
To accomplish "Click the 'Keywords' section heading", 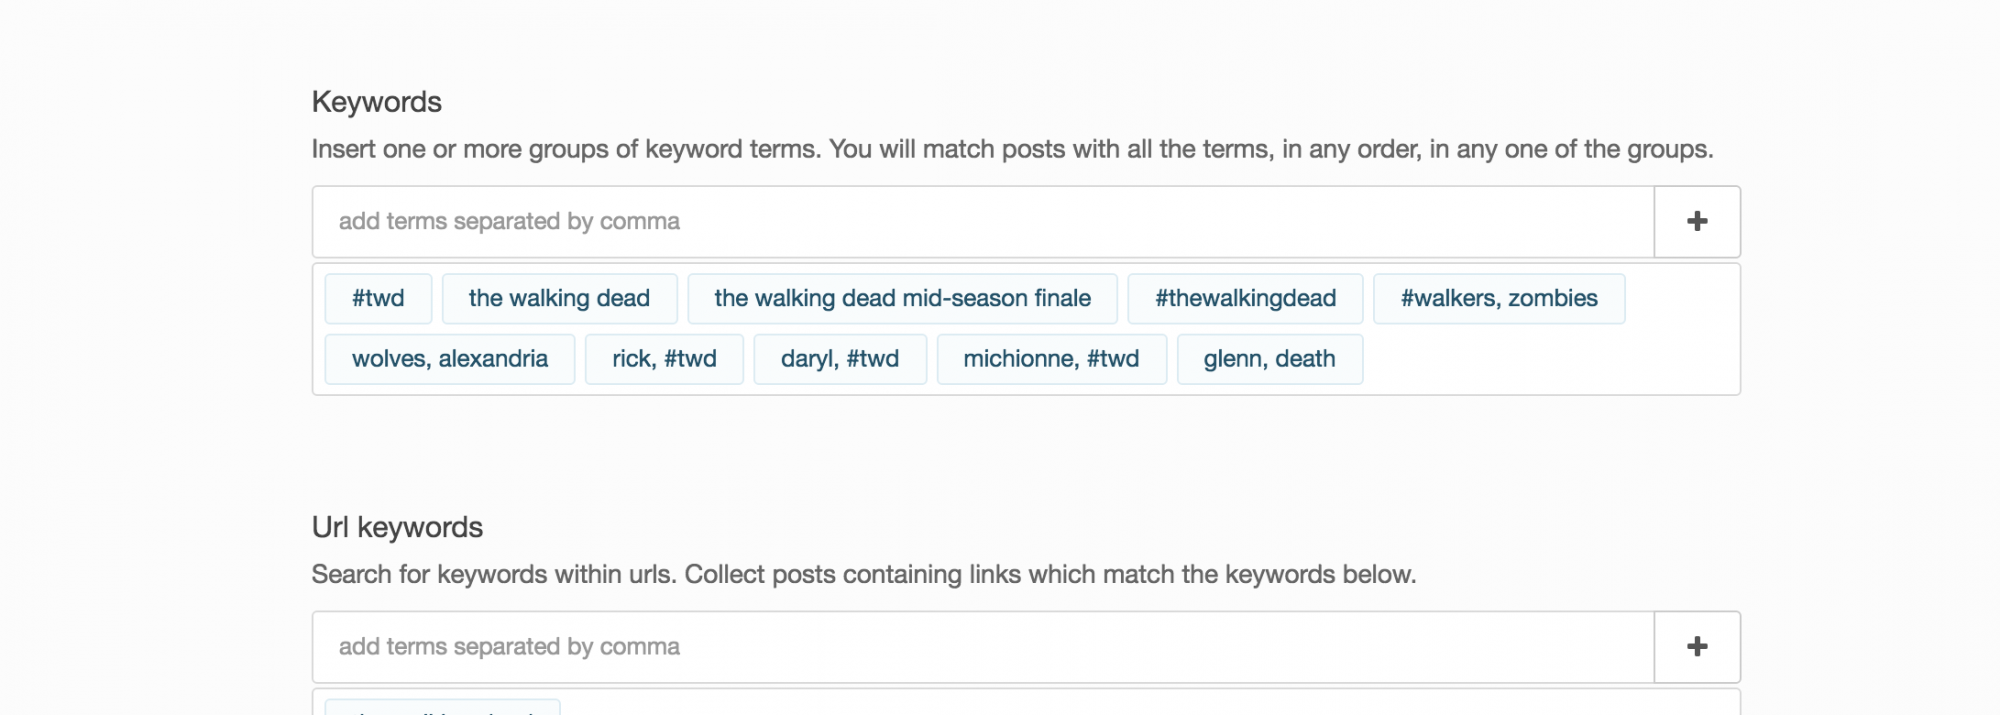I will click(x=377, y=102).
